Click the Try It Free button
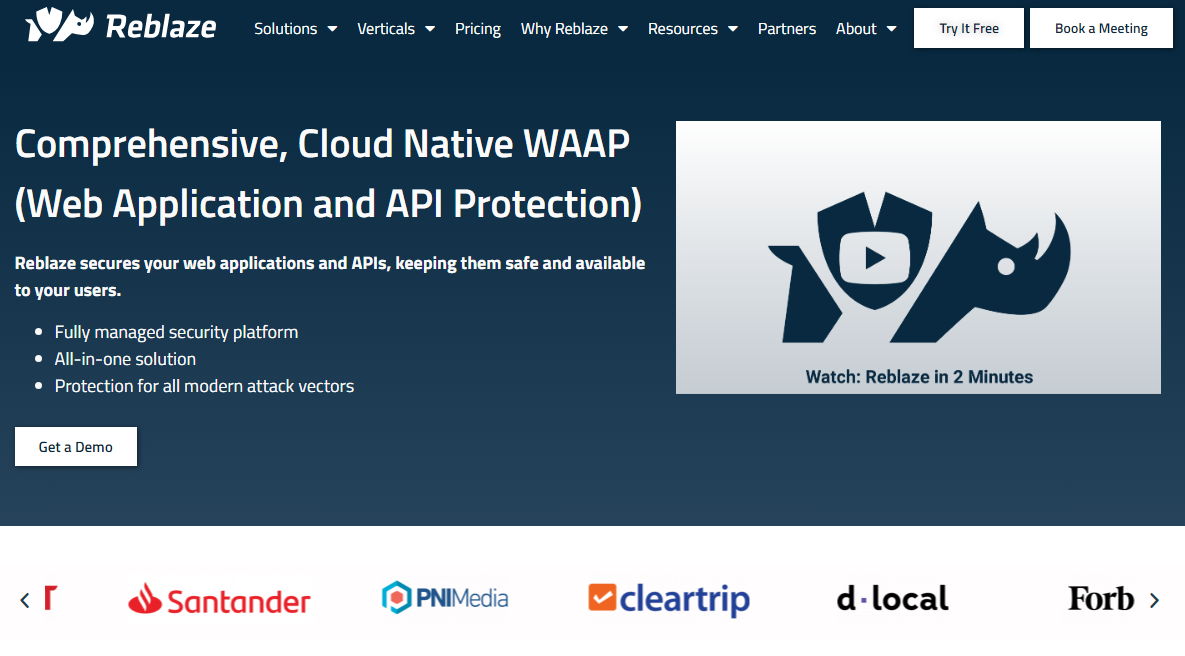The width and height of the screenshot is (1185, 656). point(968,28)
